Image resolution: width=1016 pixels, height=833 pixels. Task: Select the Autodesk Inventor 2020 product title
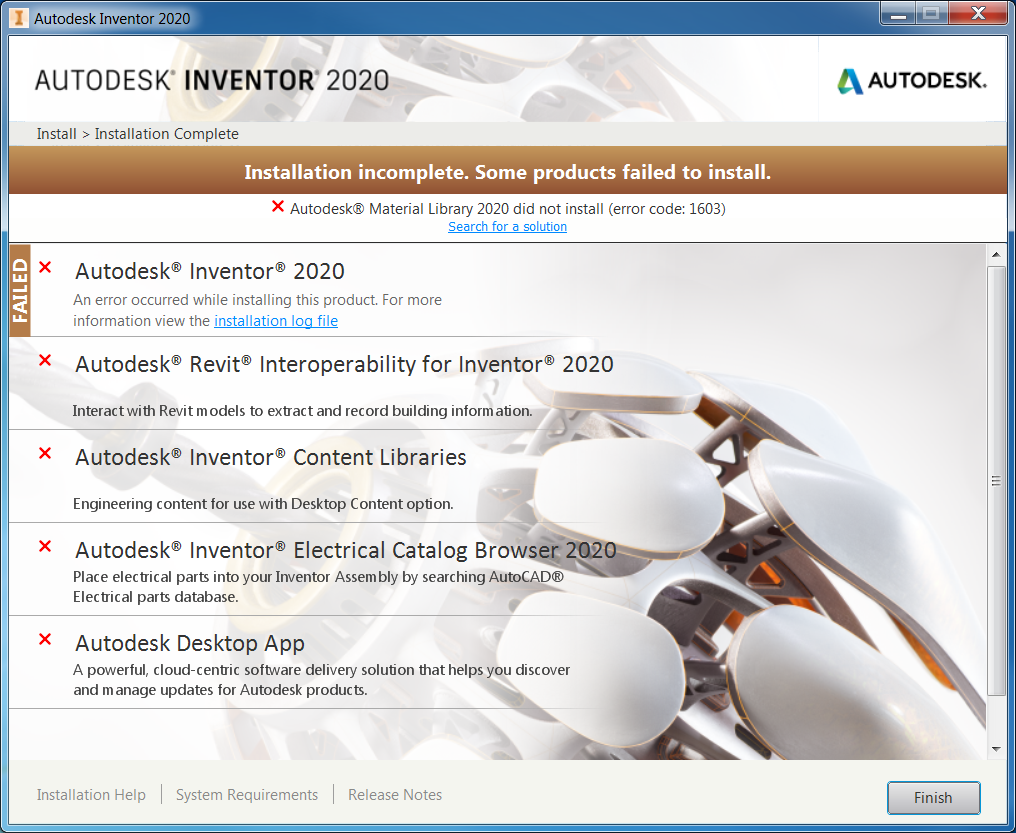210,271
